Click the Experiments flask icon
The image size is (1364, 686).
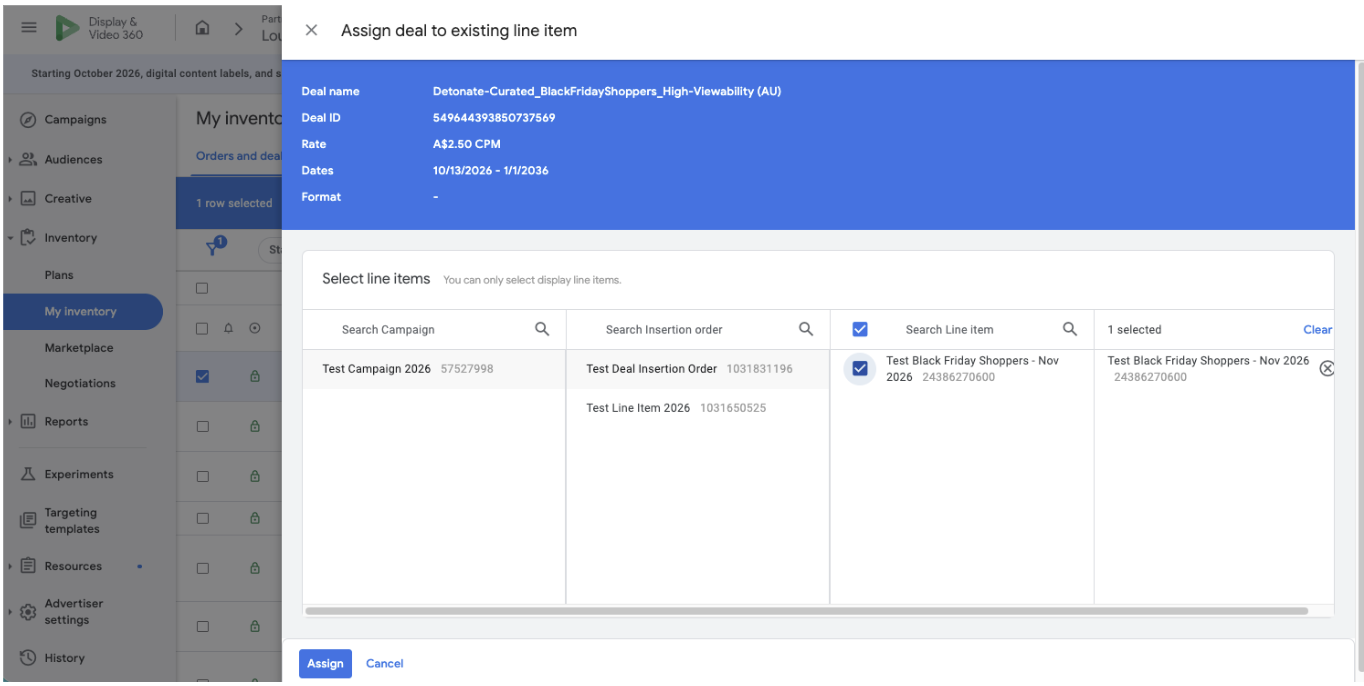[28, 475]
